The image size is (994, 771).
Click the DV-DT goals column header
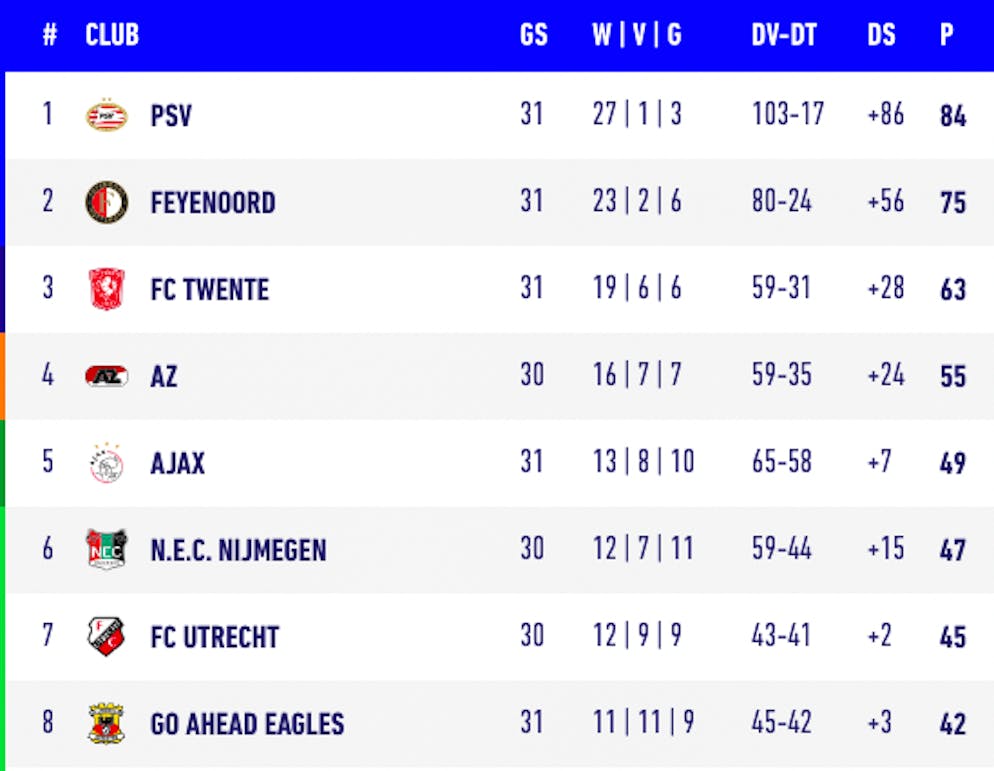784,35
